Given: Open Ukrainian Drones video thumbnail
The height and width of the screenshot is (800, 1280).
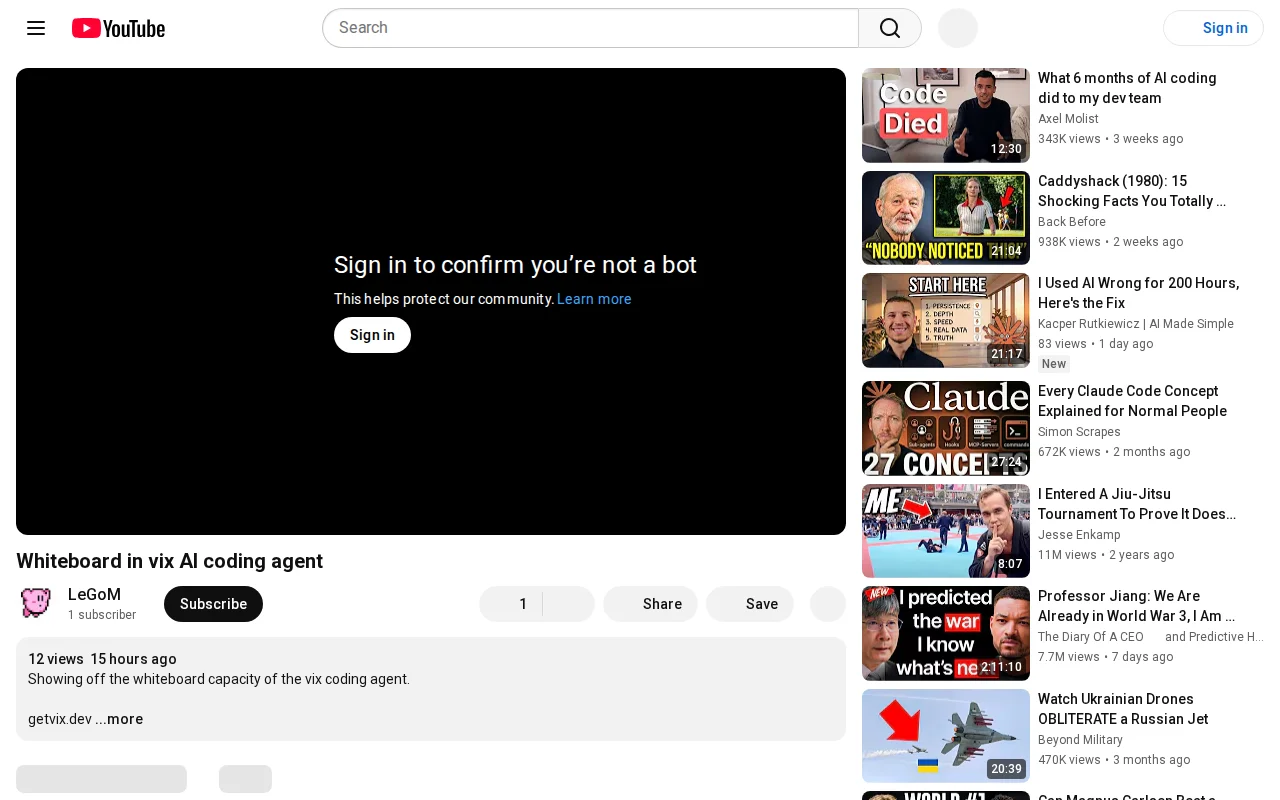Looking at the screenshot, I should point(946,736).
